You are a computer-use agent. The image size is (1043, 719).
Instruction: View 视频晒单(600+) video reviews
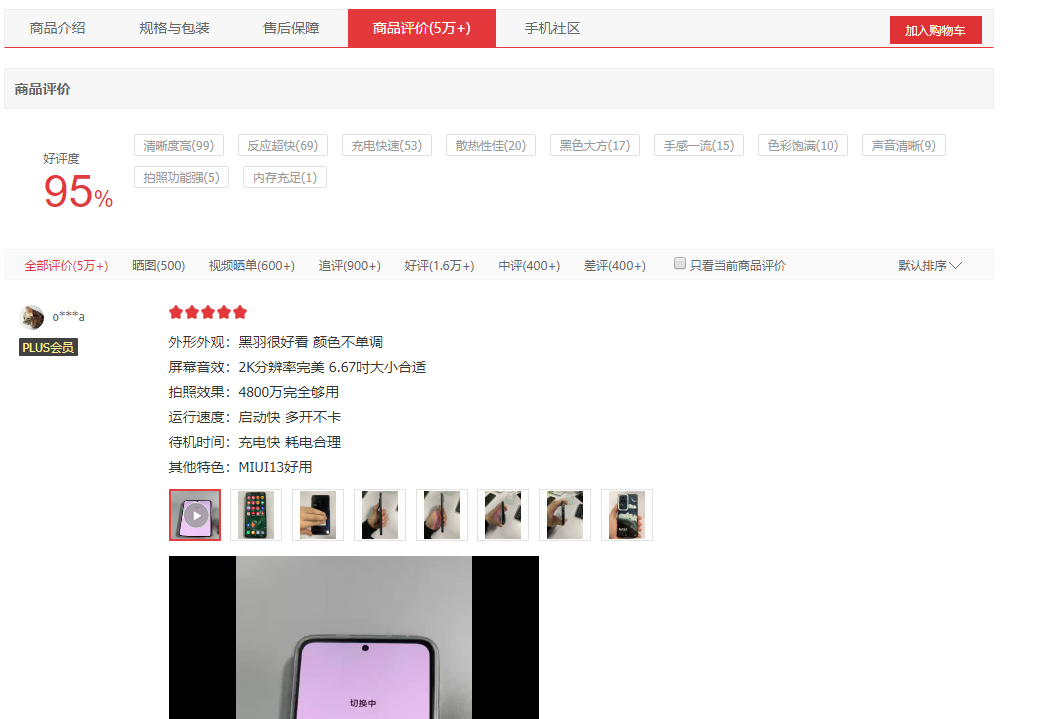point(251,265)
